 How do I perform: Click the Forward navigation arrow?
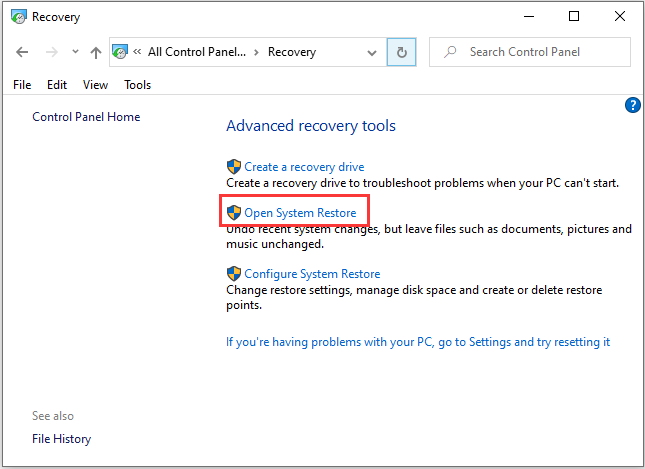(51, 52)
